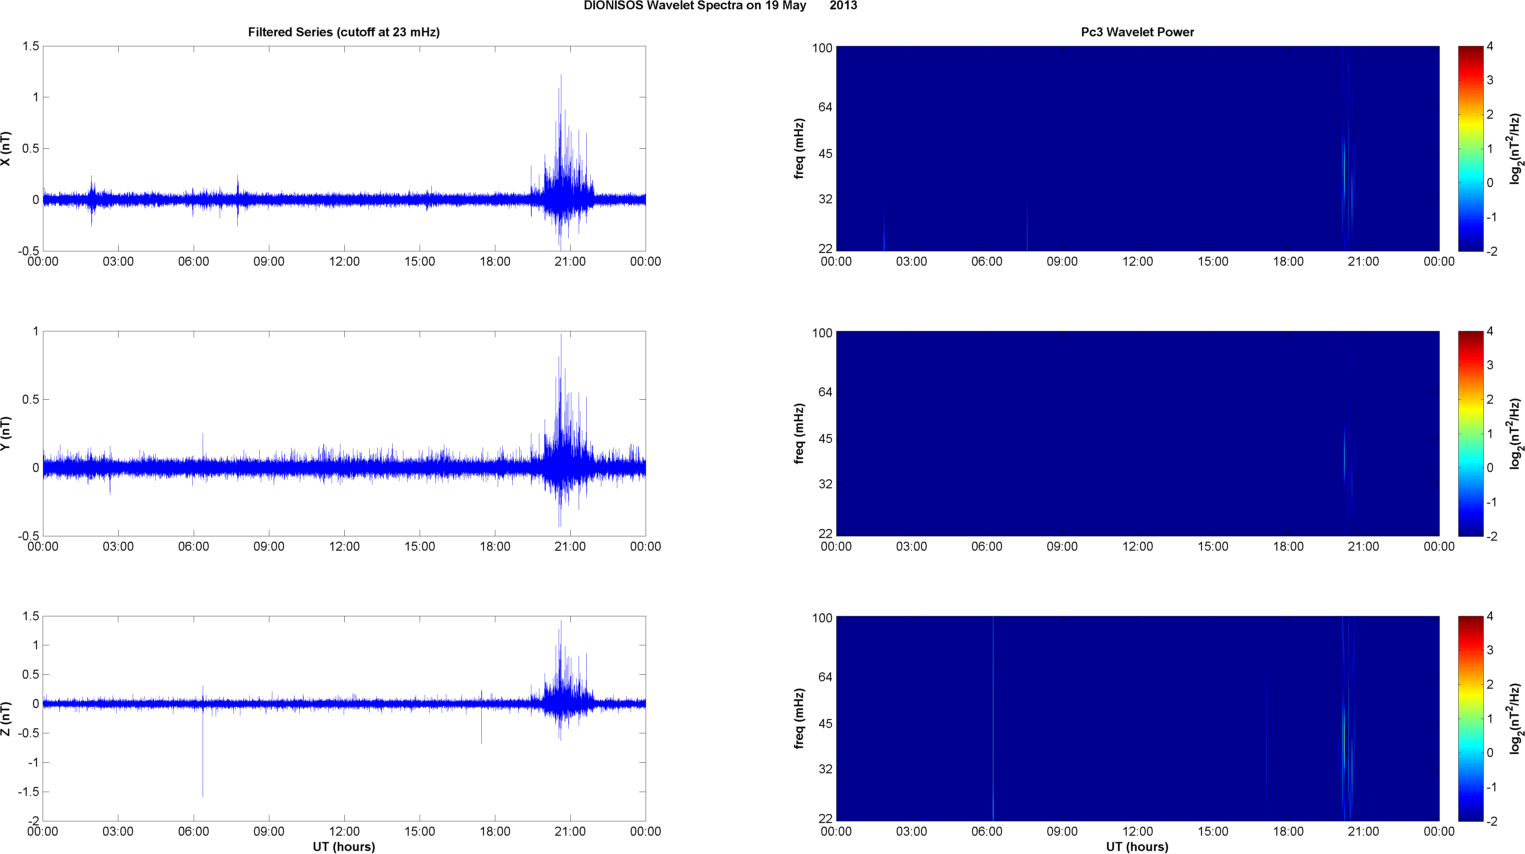The height and width of the screenshot is (854, 1525).
Task: Click the log2(nT²/Hz) label of the X color bar
Action: click(1515, 149)
